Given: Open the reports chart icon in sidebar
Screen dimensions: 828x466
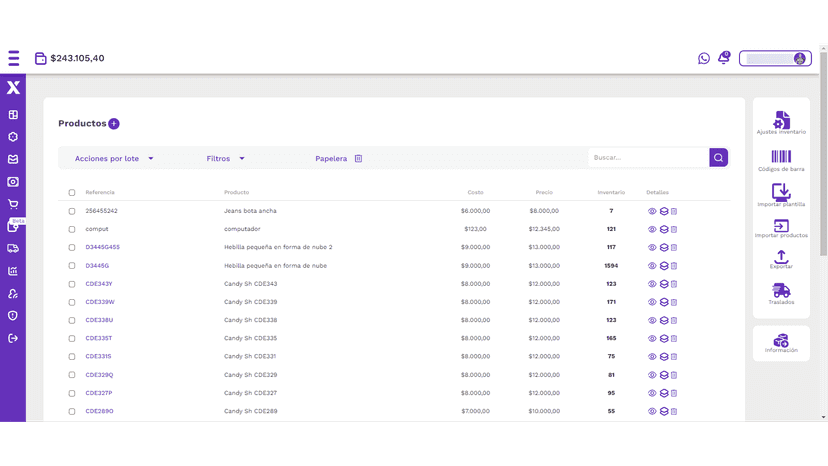Looking at the screenshot, I should pyautogui.click(x=13, y=271).
